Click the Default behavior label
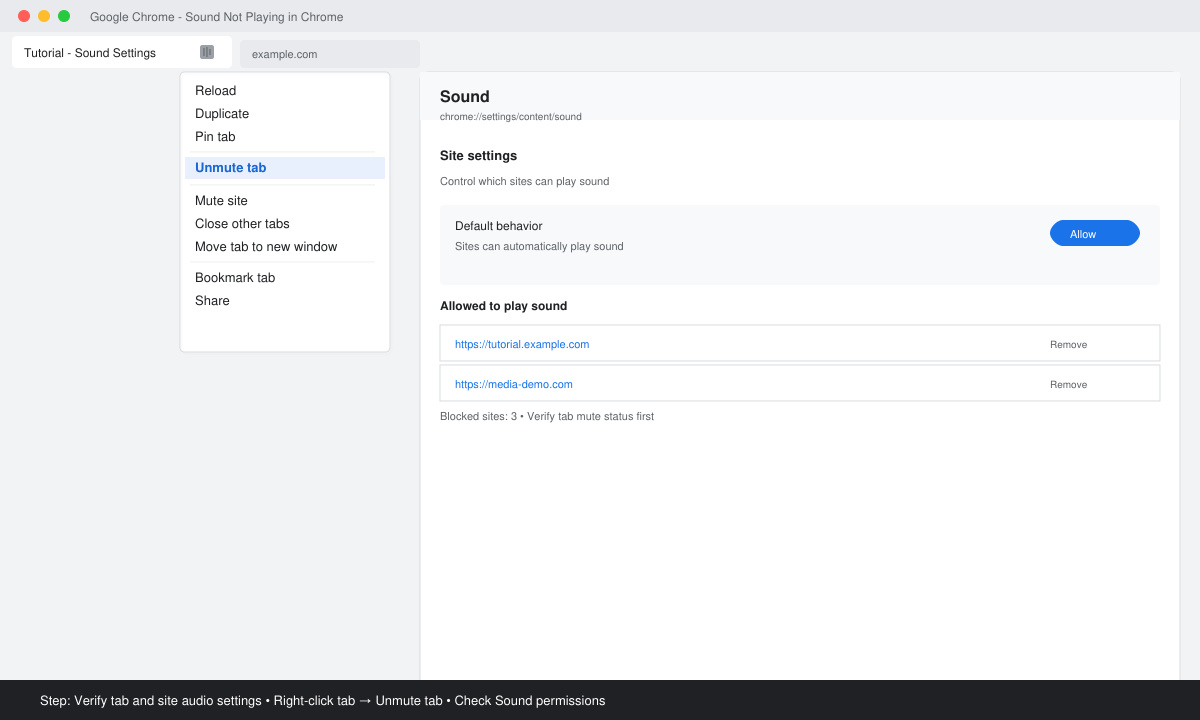 499,226
